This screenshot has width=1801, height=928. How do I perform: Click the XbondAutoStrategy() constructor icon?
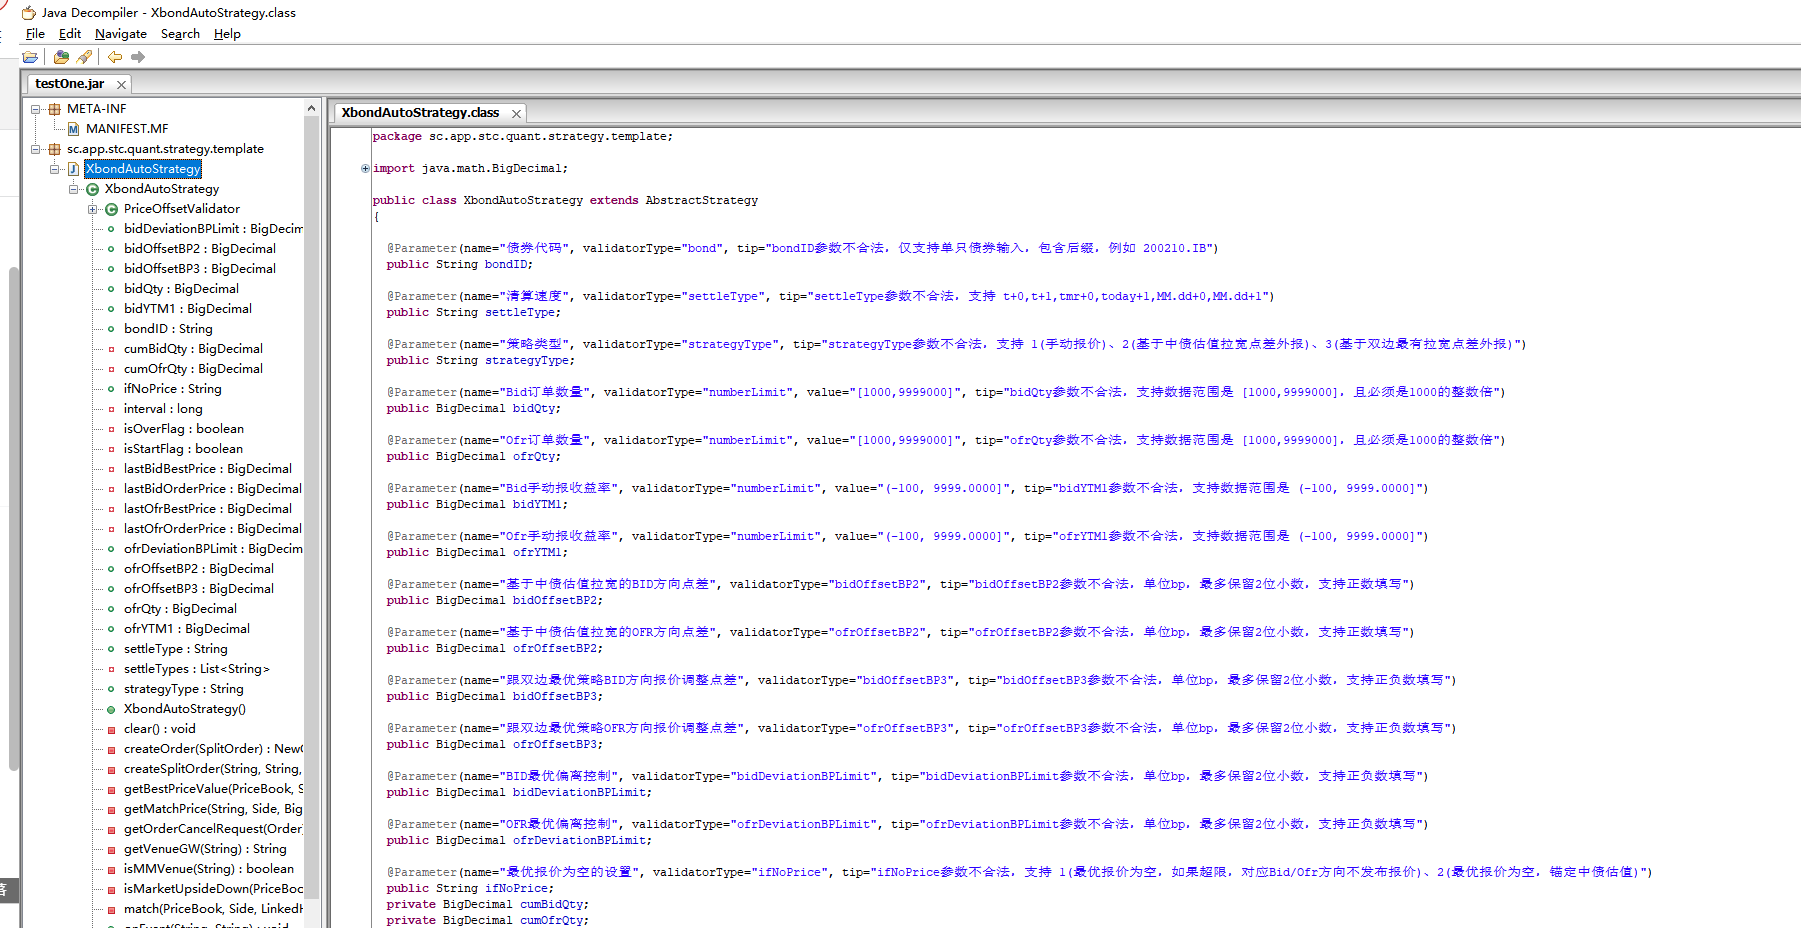111,709
